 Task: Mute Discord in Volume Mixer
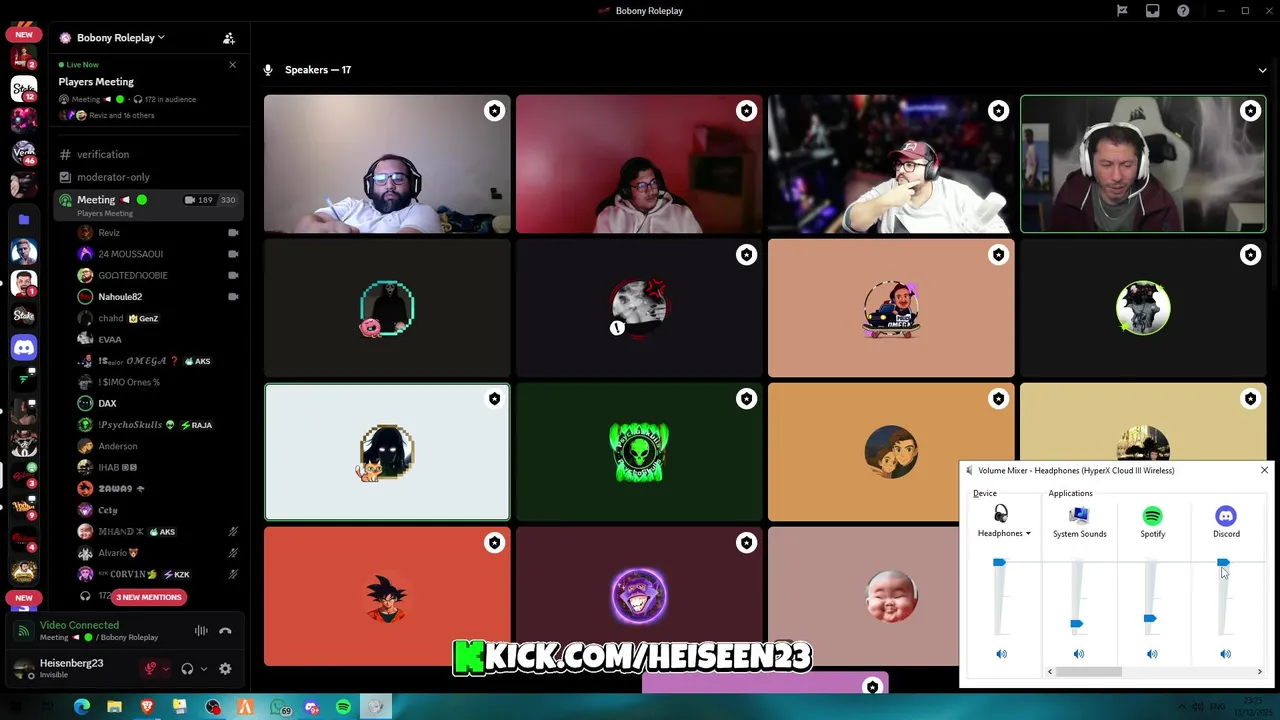(x=1226, y=654)
